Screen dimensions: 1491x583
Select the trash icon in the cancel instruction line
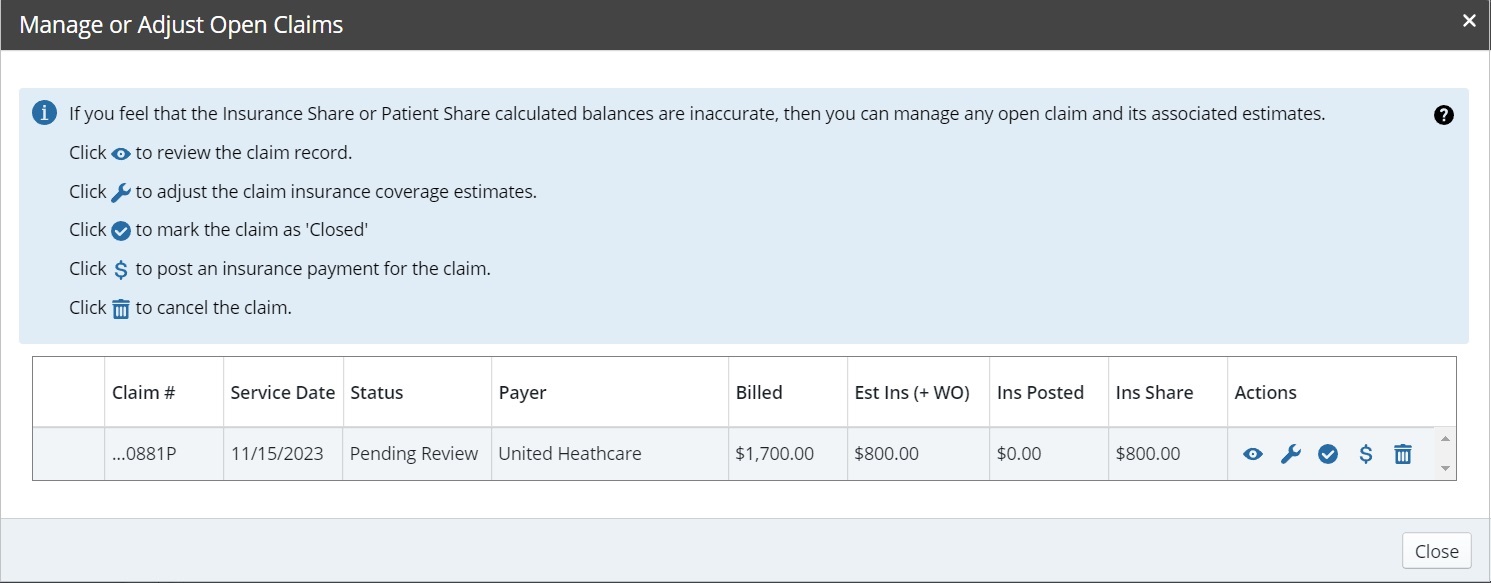tap(120, 306)
